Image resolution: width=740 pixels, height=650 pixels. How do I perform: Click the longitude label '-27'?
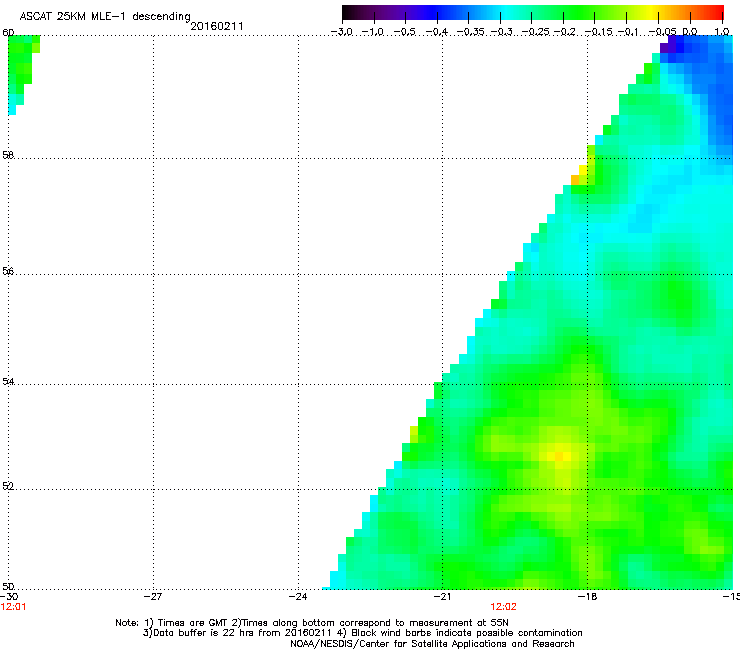pos(153,596)
